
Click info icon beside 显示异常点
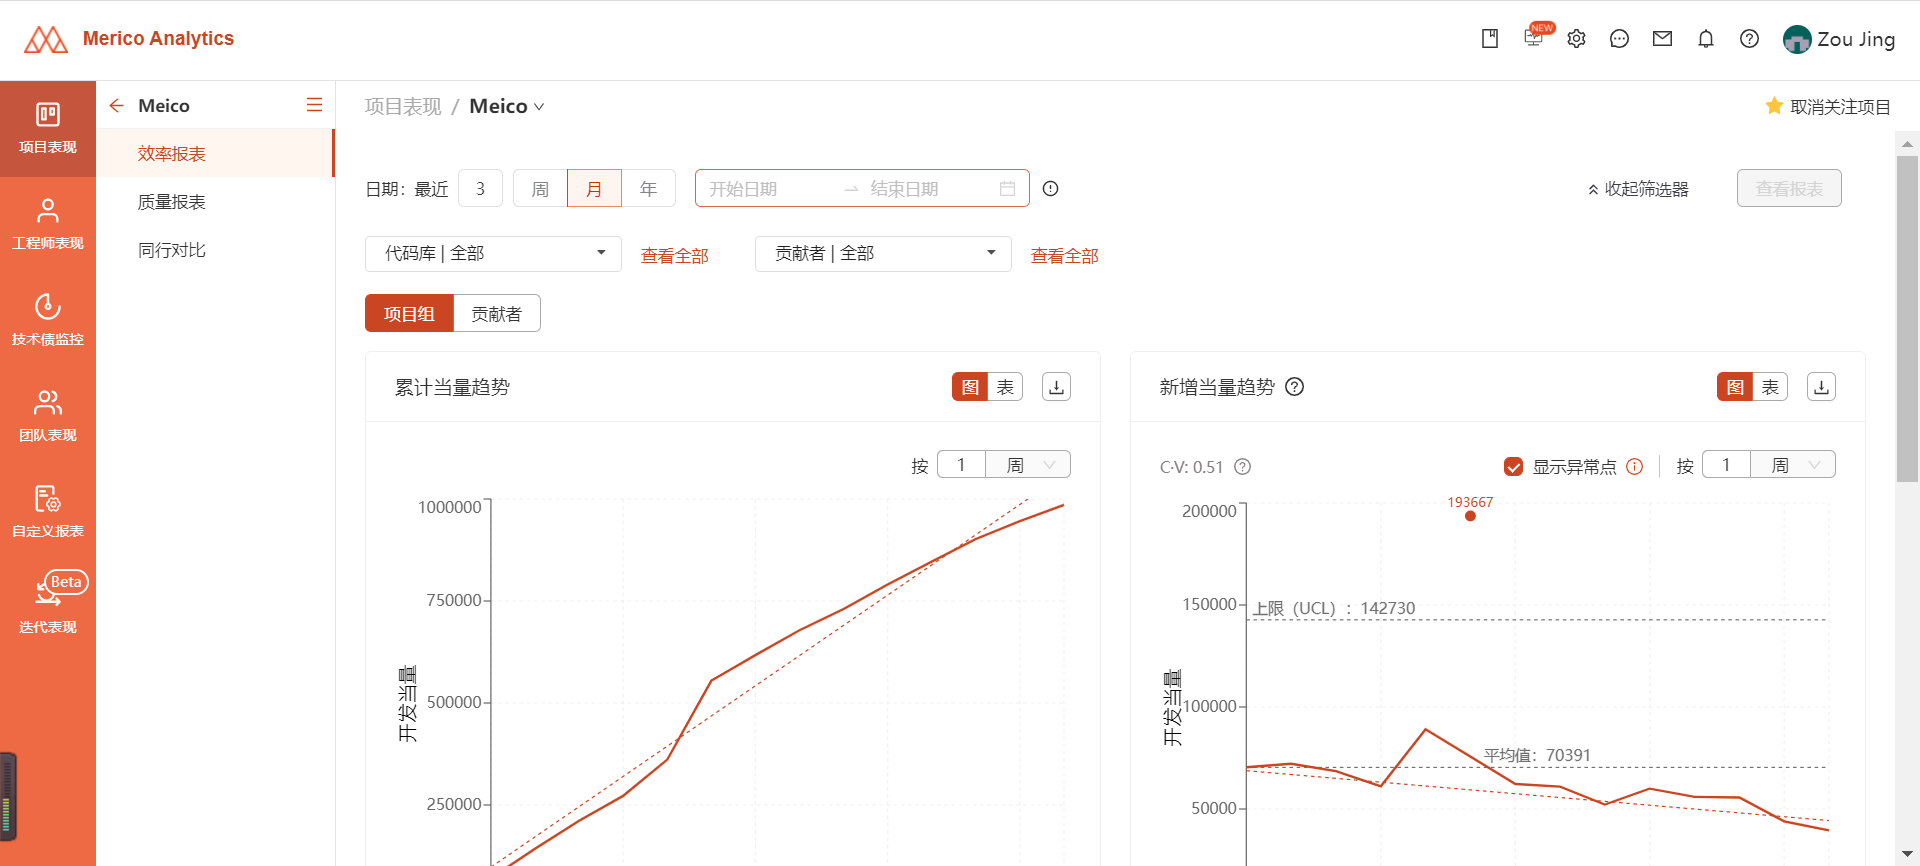tap(1635, 467)
